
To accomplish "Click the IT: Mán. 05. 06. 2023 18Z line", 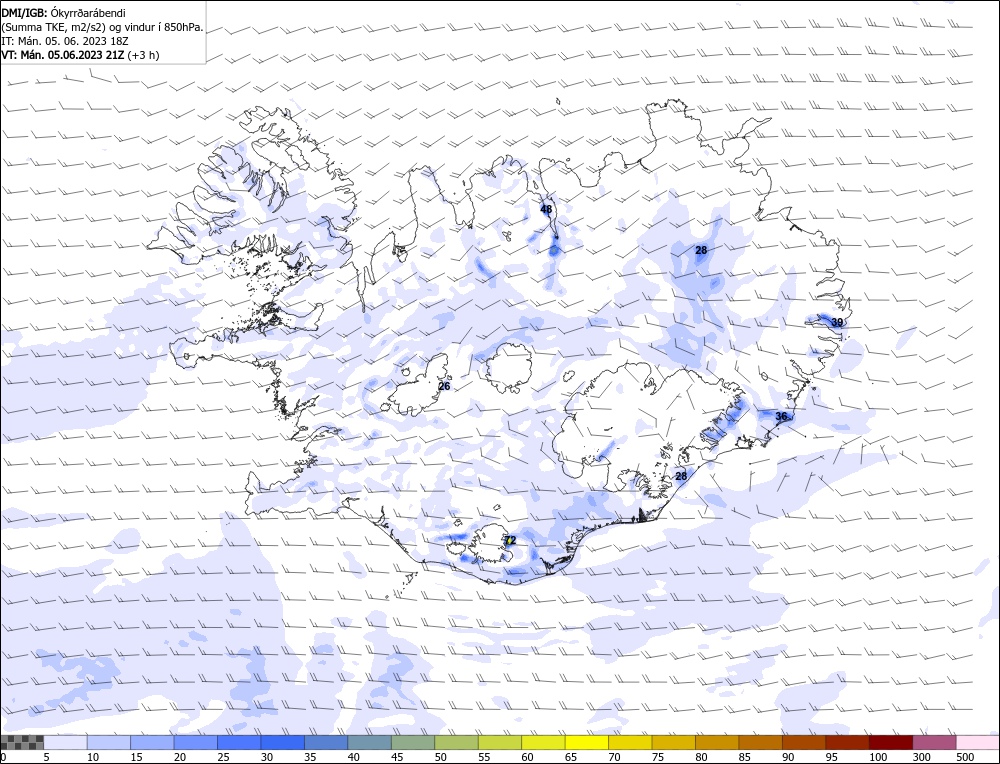I will tap(65, 41).
